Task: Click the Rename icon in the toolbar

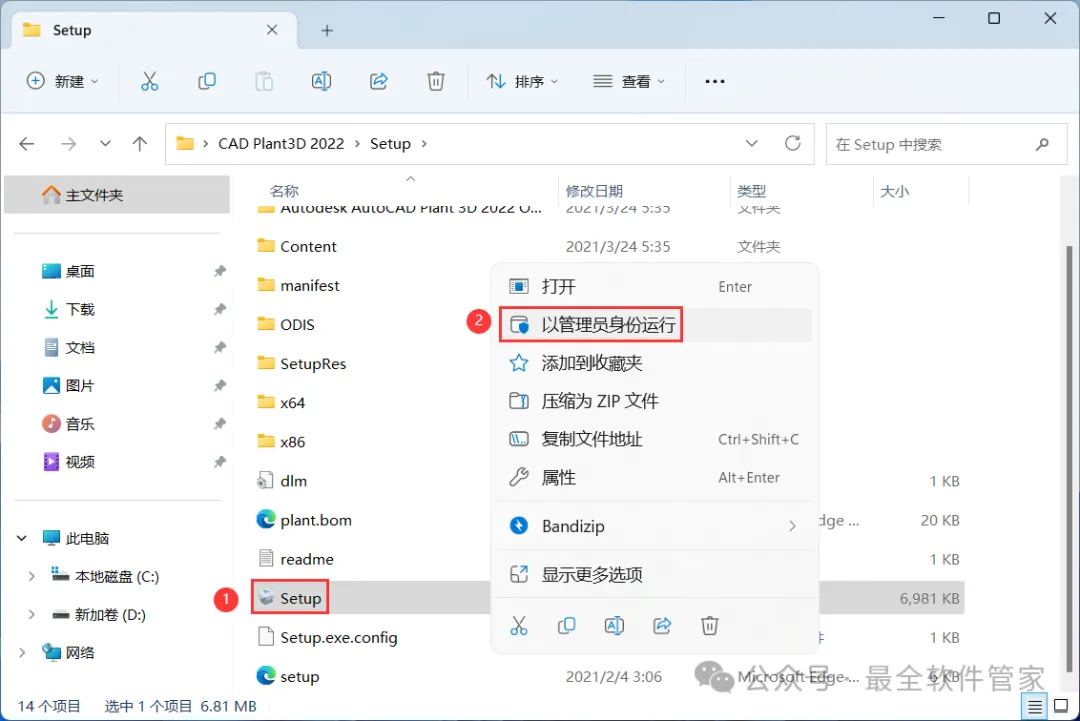Action: point(321,81)
